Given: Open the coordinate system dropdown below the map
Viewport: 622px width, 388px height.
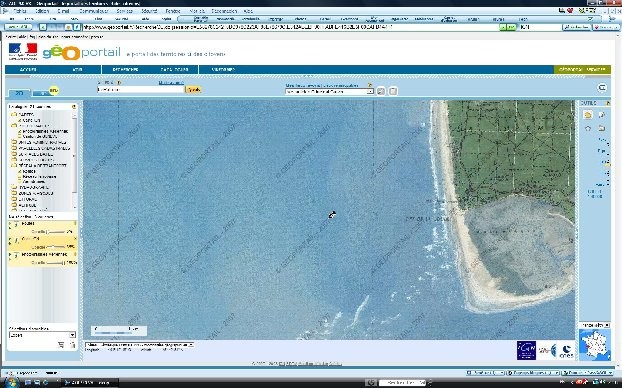Looking at the screenshot, I should click(139, 345).
